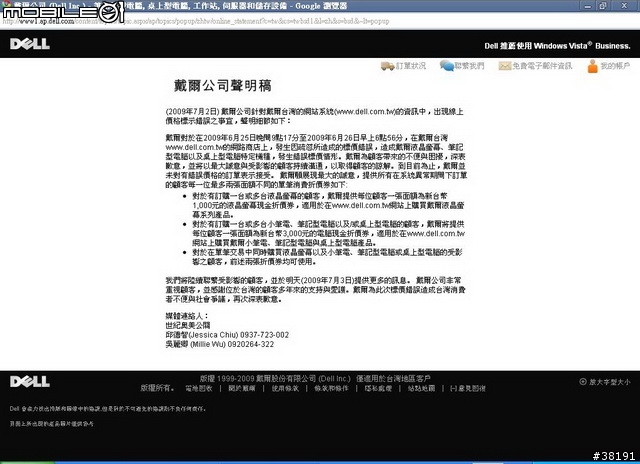Screen dimensions: 640x464
Task: Open the 意見回饋 footer link
Action: 468,388
